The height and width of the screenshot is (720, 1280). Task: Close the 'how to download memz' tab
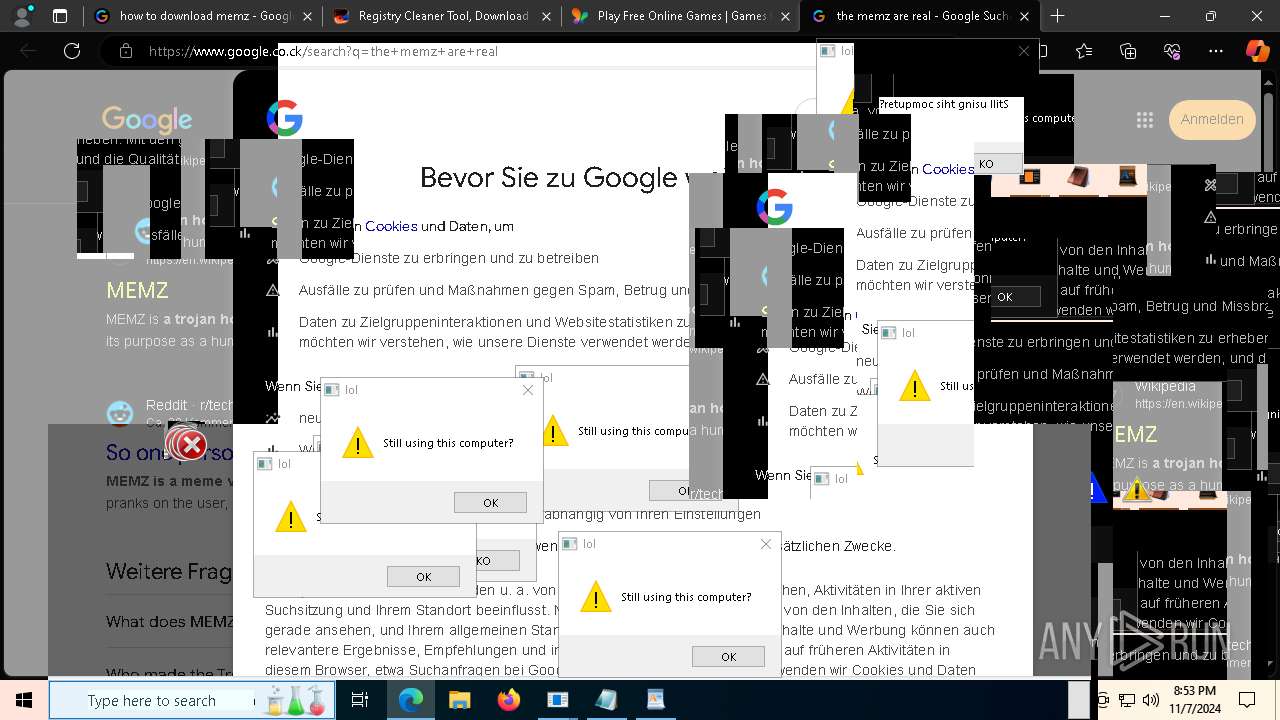307,16
